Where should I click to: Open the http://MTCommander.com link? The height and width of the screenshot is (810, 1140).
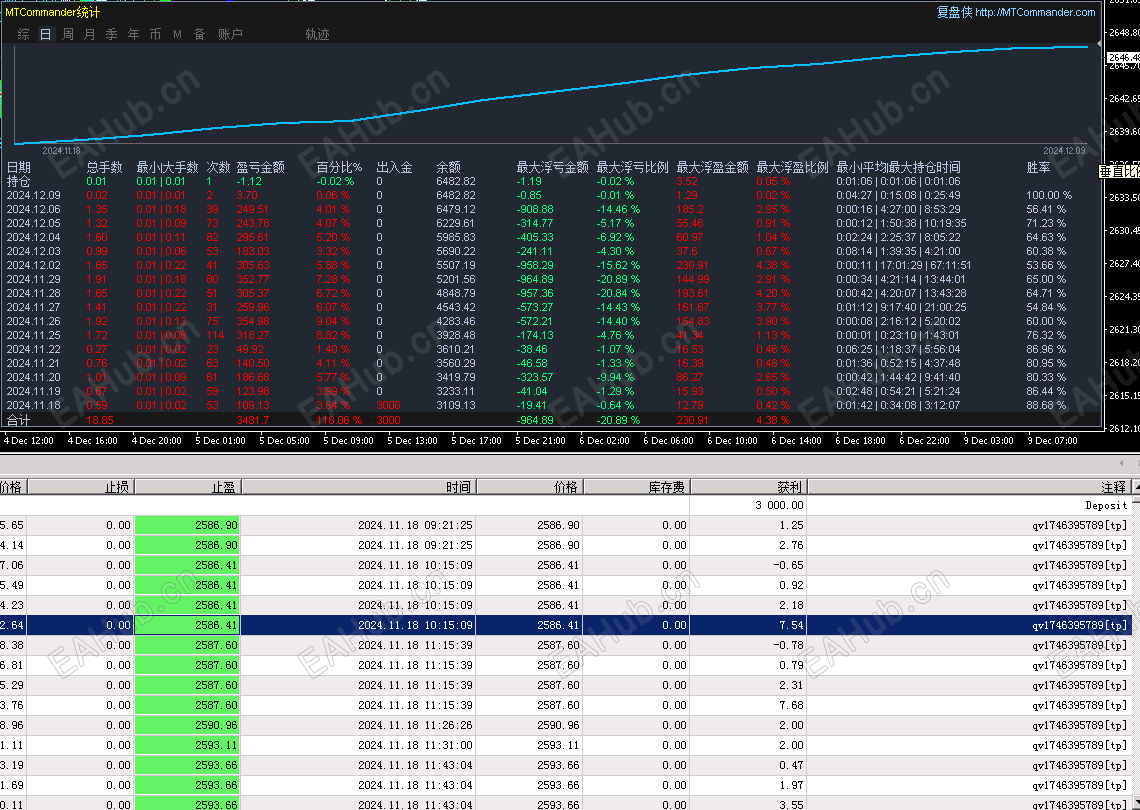[x=1035, y=12]
